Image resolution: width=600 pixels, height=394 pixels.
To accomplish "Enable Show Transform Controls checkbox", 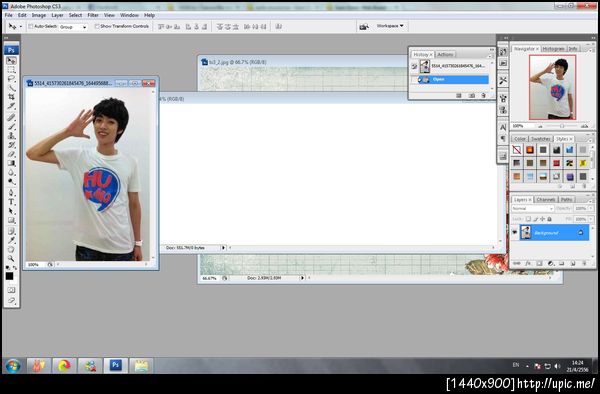I will (97, 26).
